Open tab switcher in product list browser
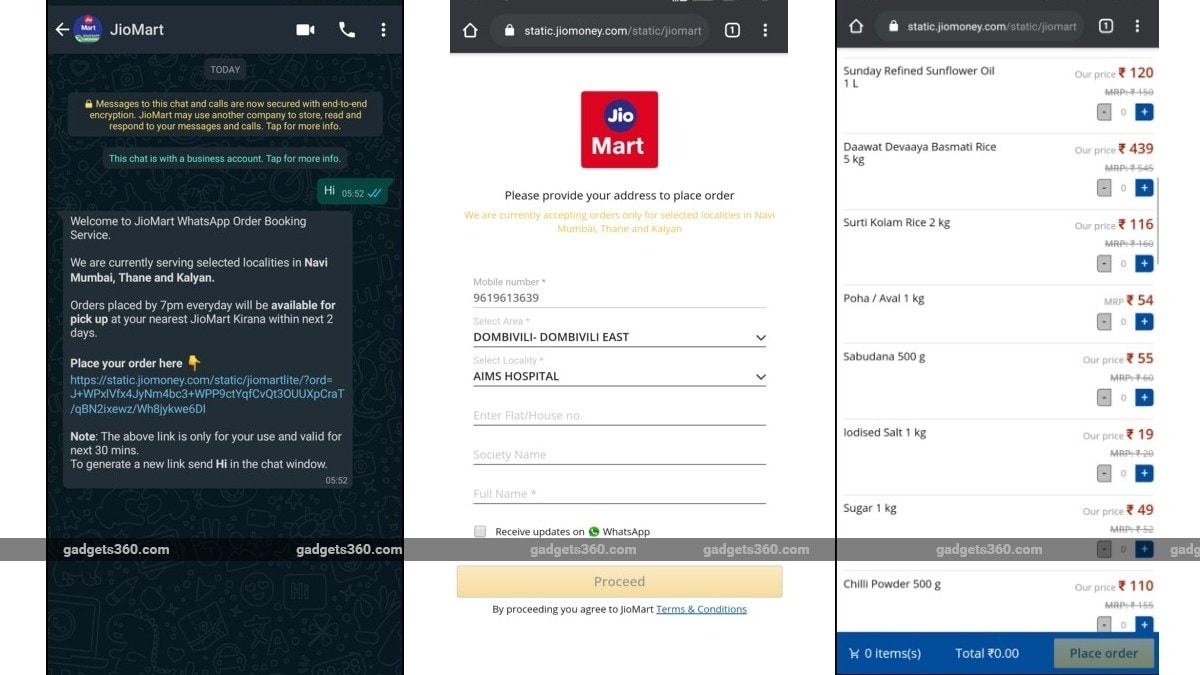The height and width of the screenshot is (675, 1200). [1106, 26]
